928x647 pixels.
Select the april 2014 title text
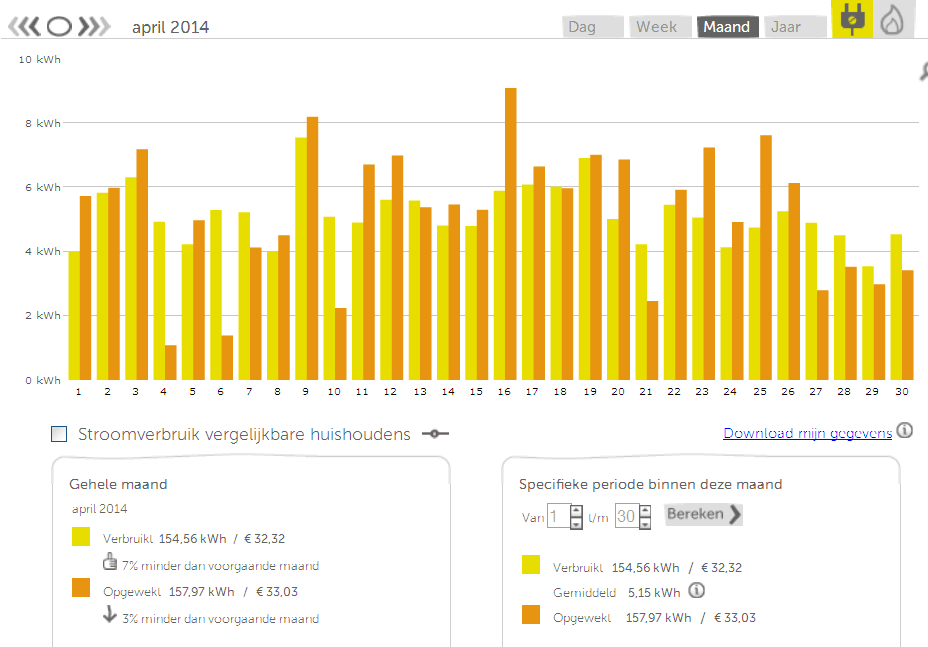point(170,27)
